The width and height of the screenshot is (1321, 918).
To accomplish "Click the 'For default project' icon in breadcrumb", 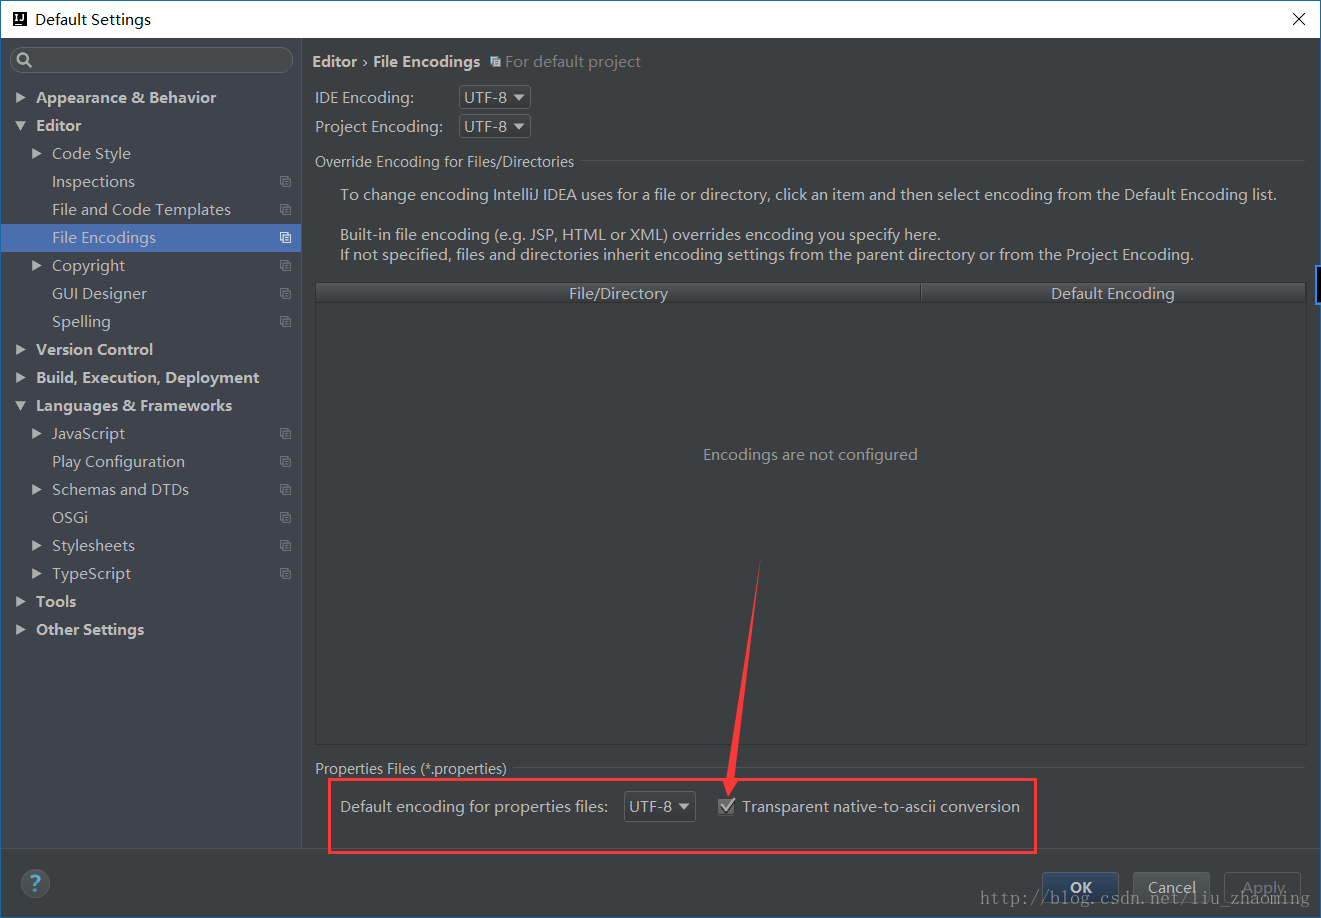I will click(495, 62).
